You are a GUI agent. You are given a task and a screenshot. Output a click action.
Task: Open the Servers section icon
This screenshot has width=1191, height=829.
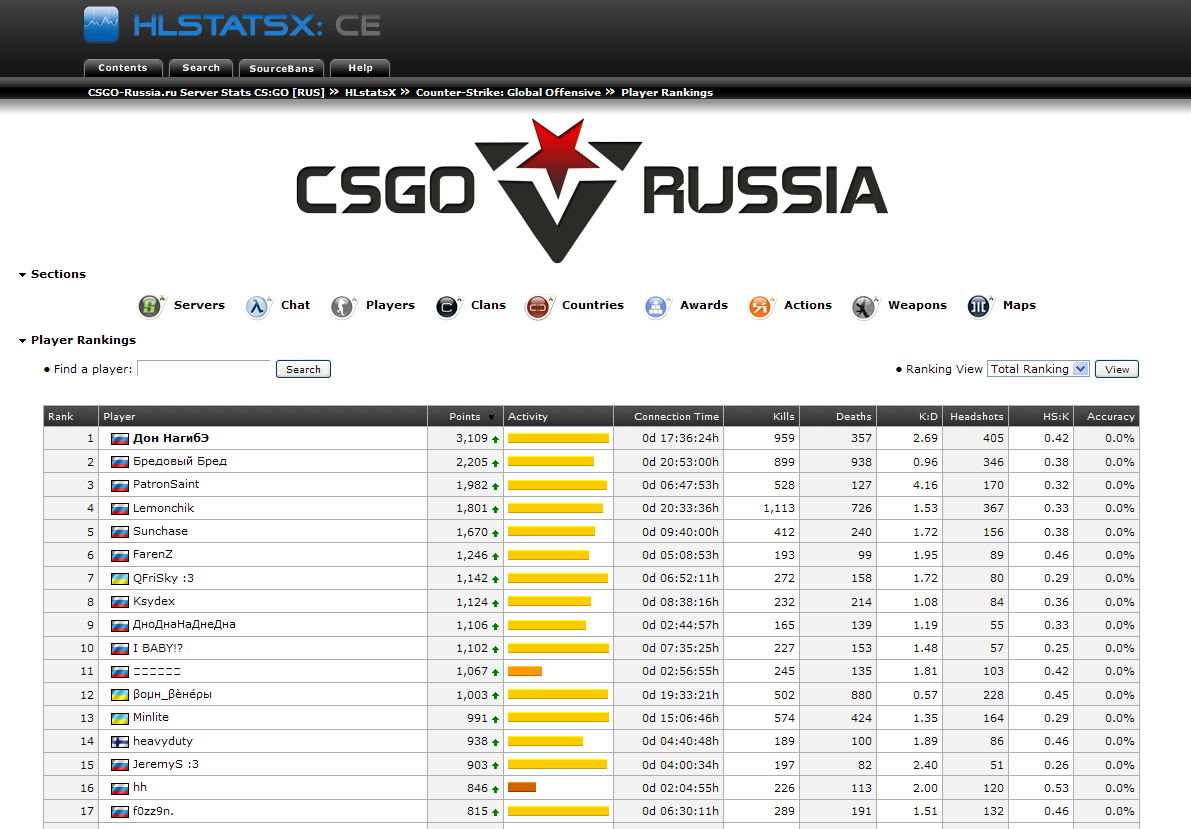click(x=151, y=306)
